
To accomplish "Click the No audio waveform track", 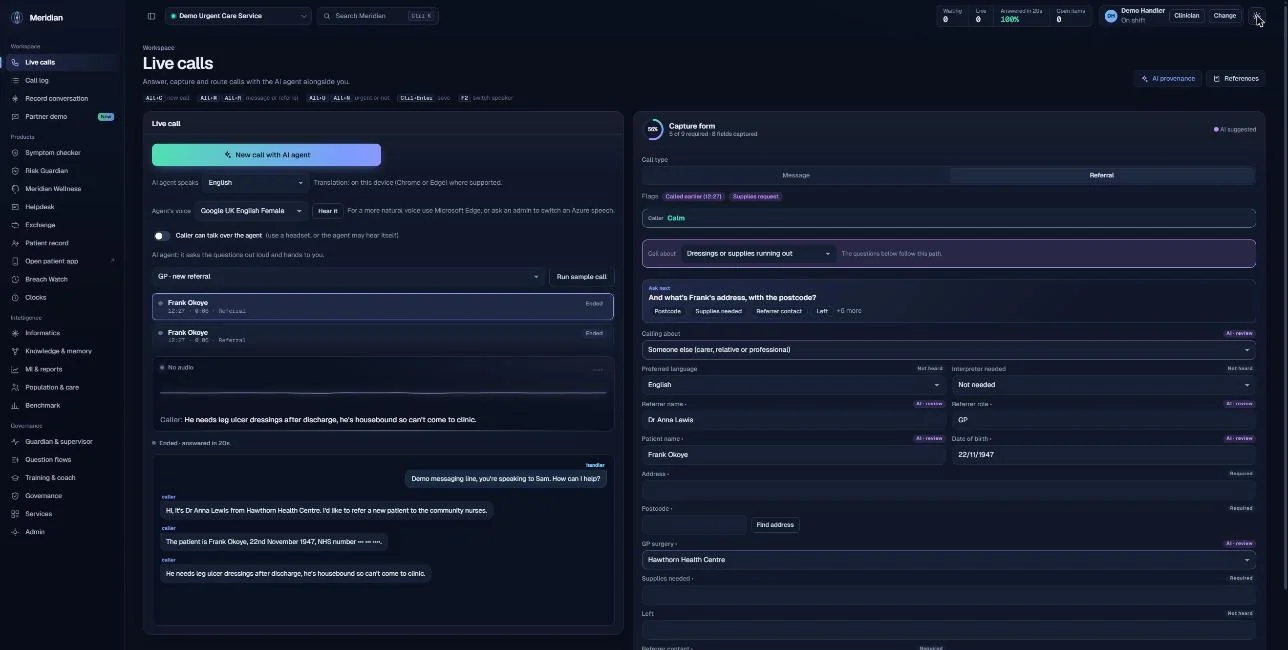I will click(x=383, y=392).
